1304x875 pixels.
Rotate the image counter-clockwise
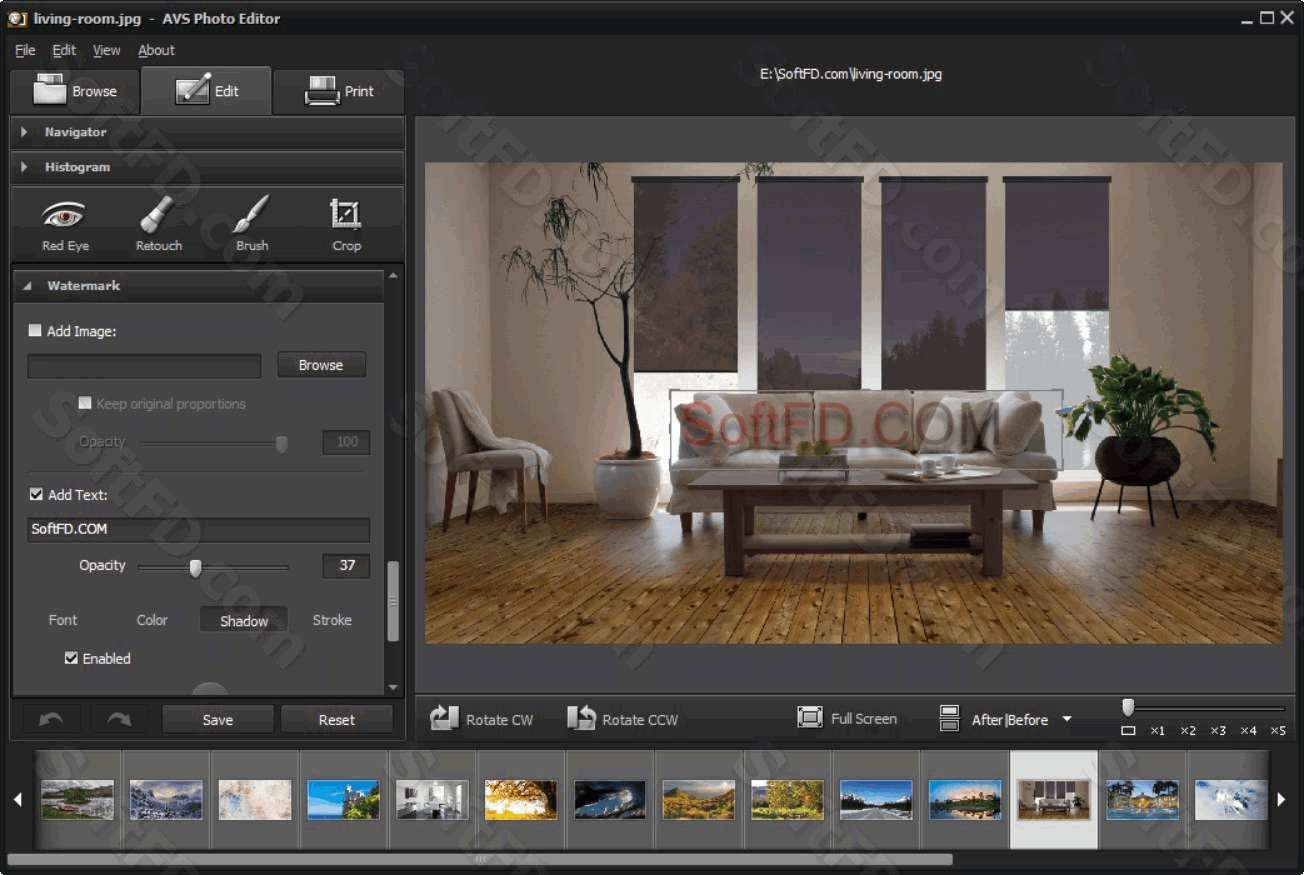622,718
